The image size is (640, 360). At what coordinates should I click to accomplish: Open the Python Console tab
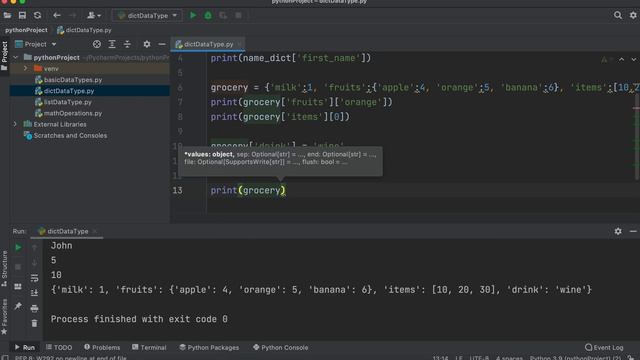(280, 347)
